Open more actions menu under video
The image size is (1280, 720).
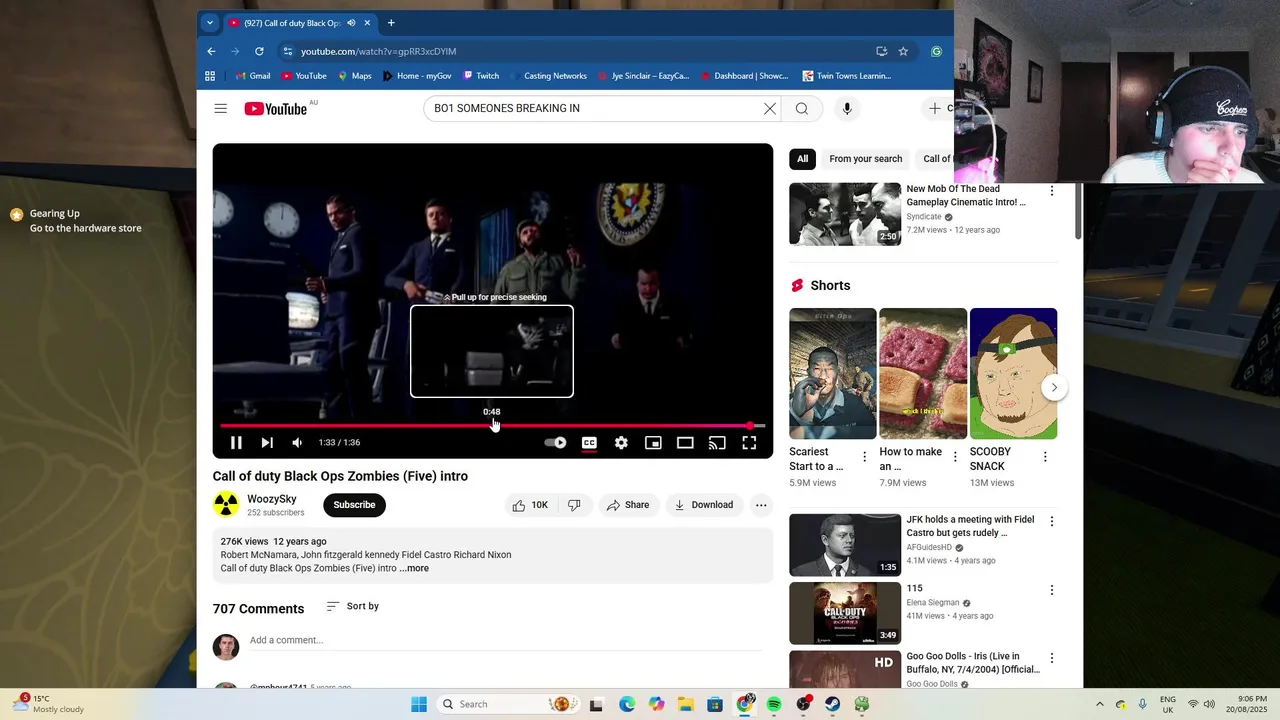click(761, 505)
